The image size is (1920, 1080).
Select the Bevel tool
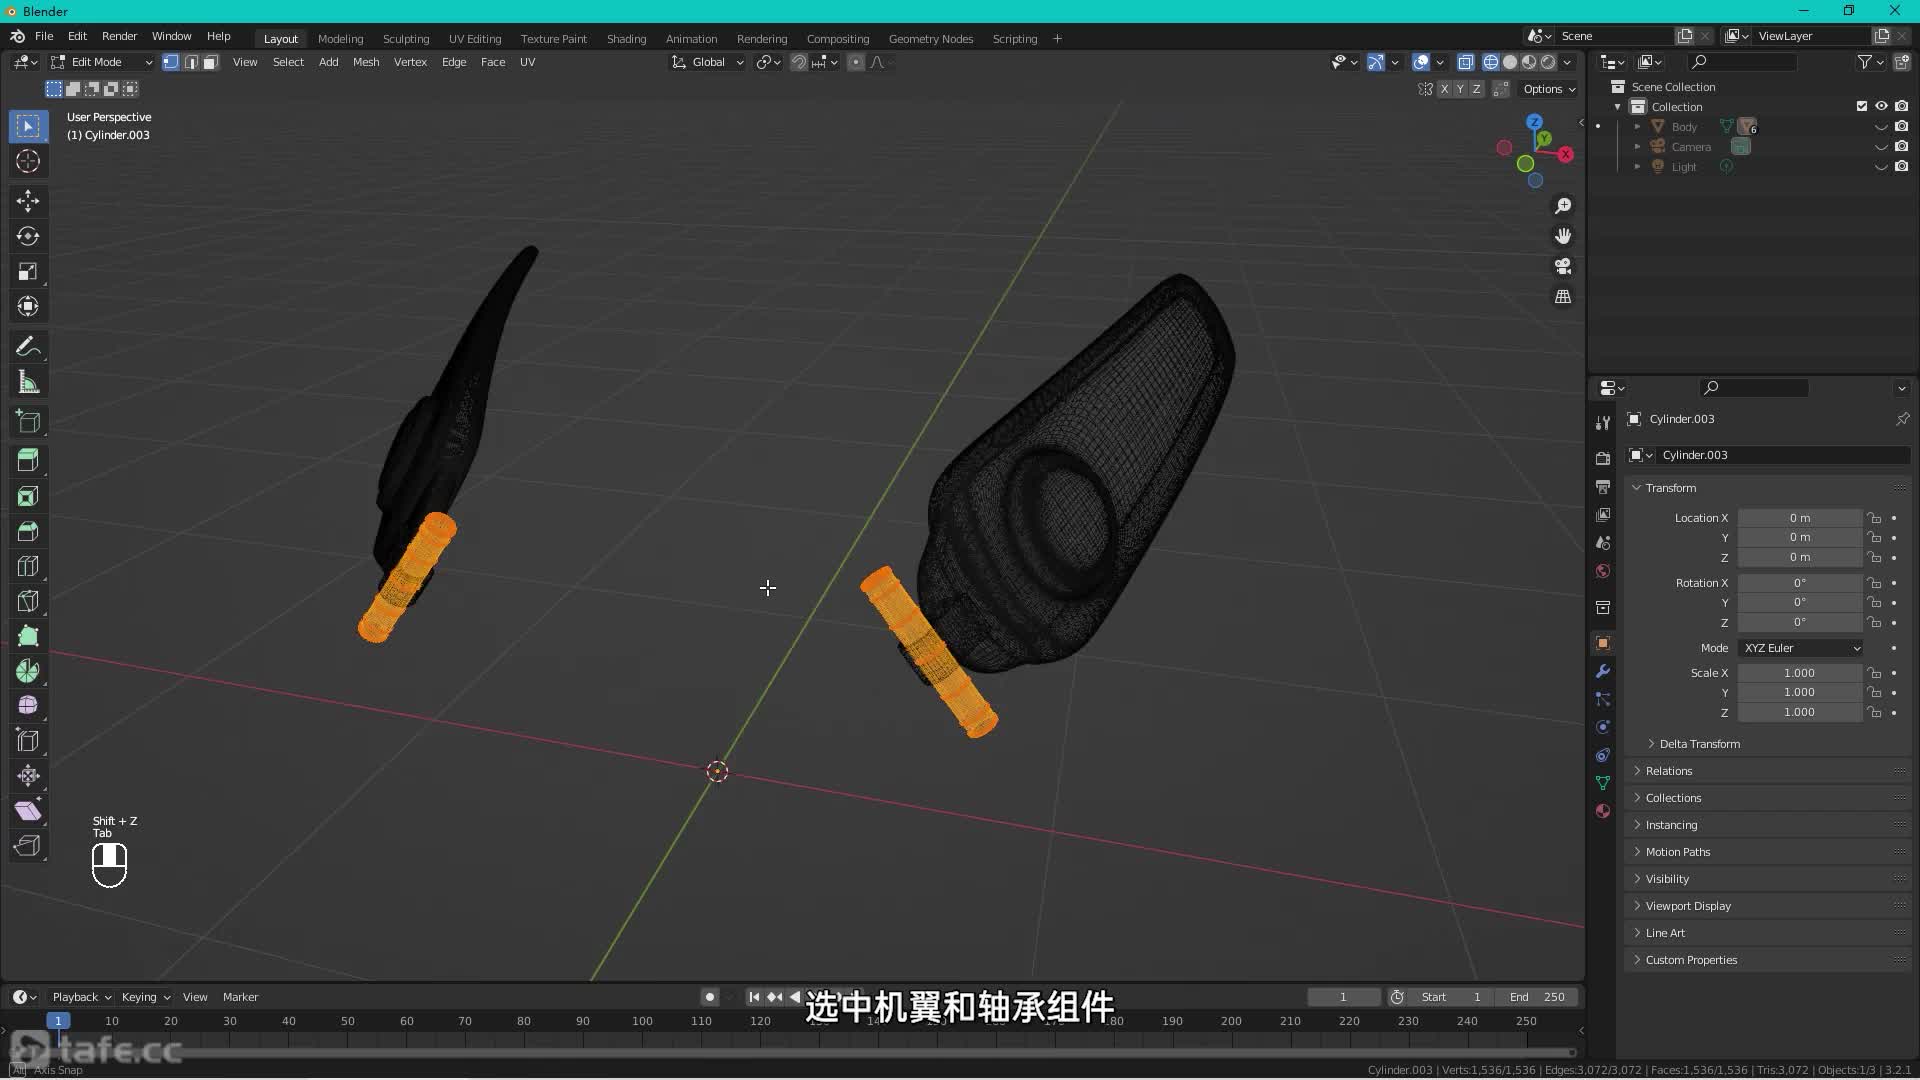28,531
